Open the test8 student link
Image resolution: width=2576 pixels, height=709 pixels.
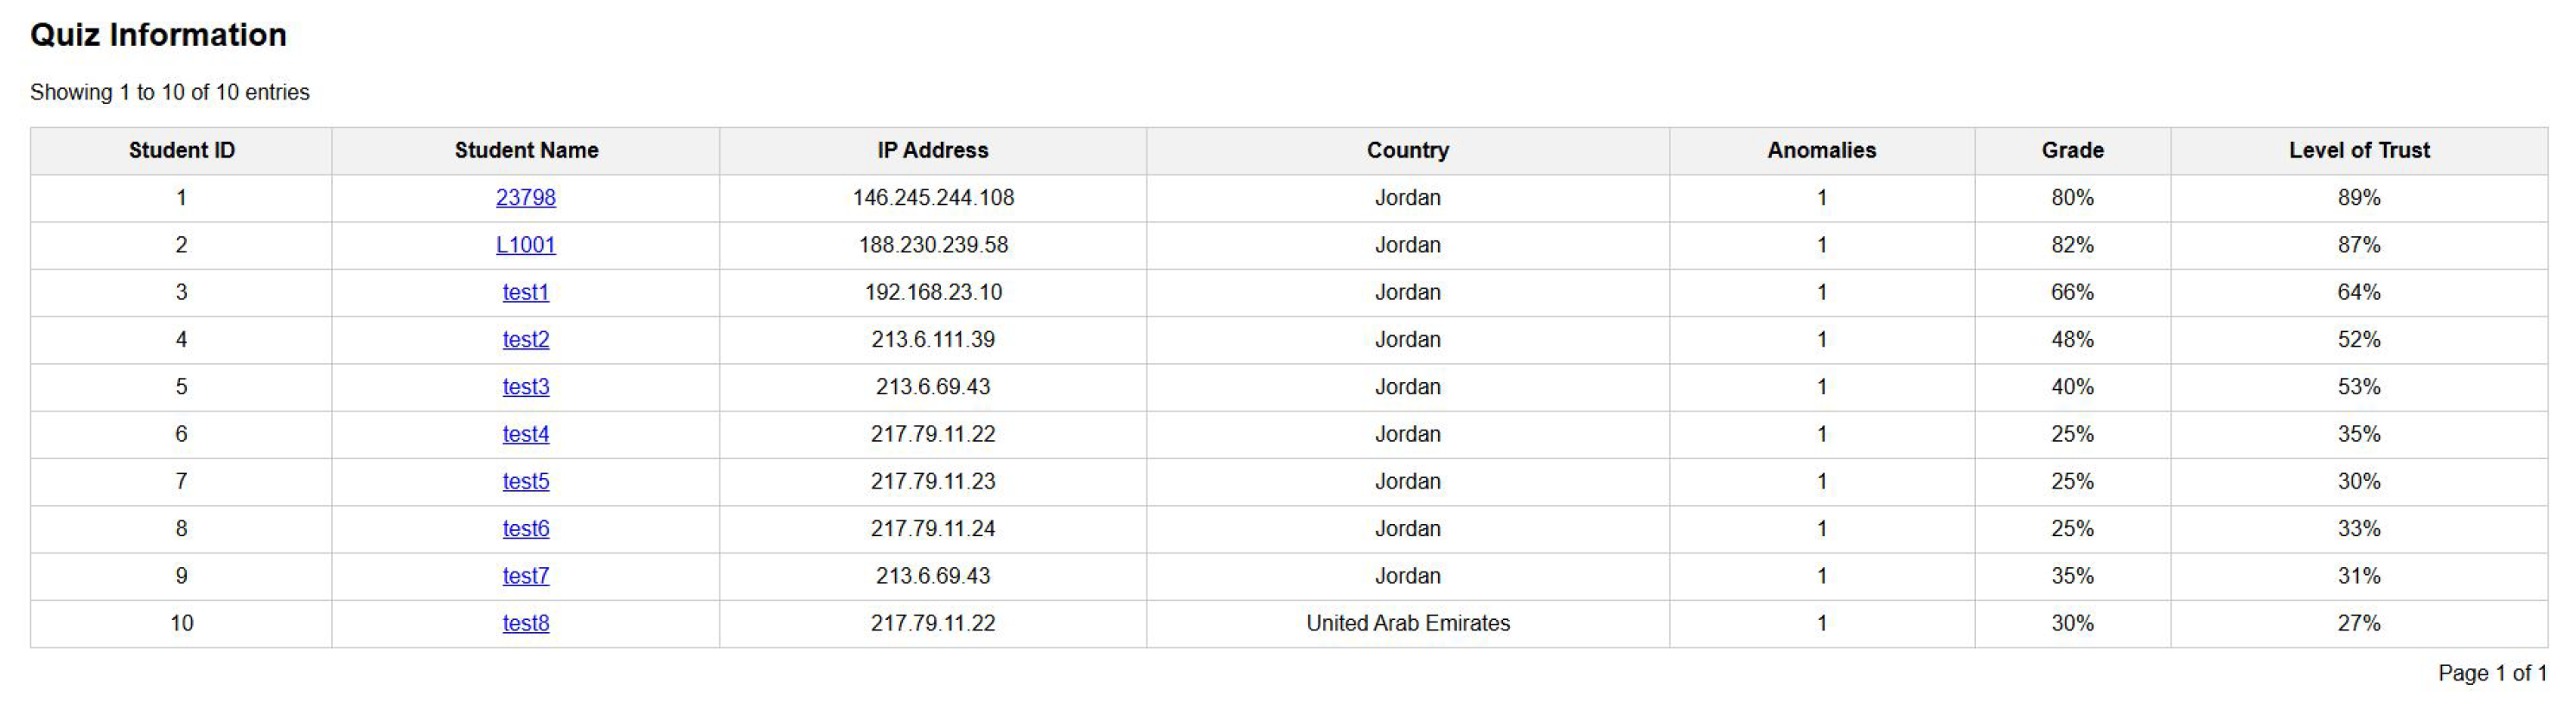coord(525,623)
